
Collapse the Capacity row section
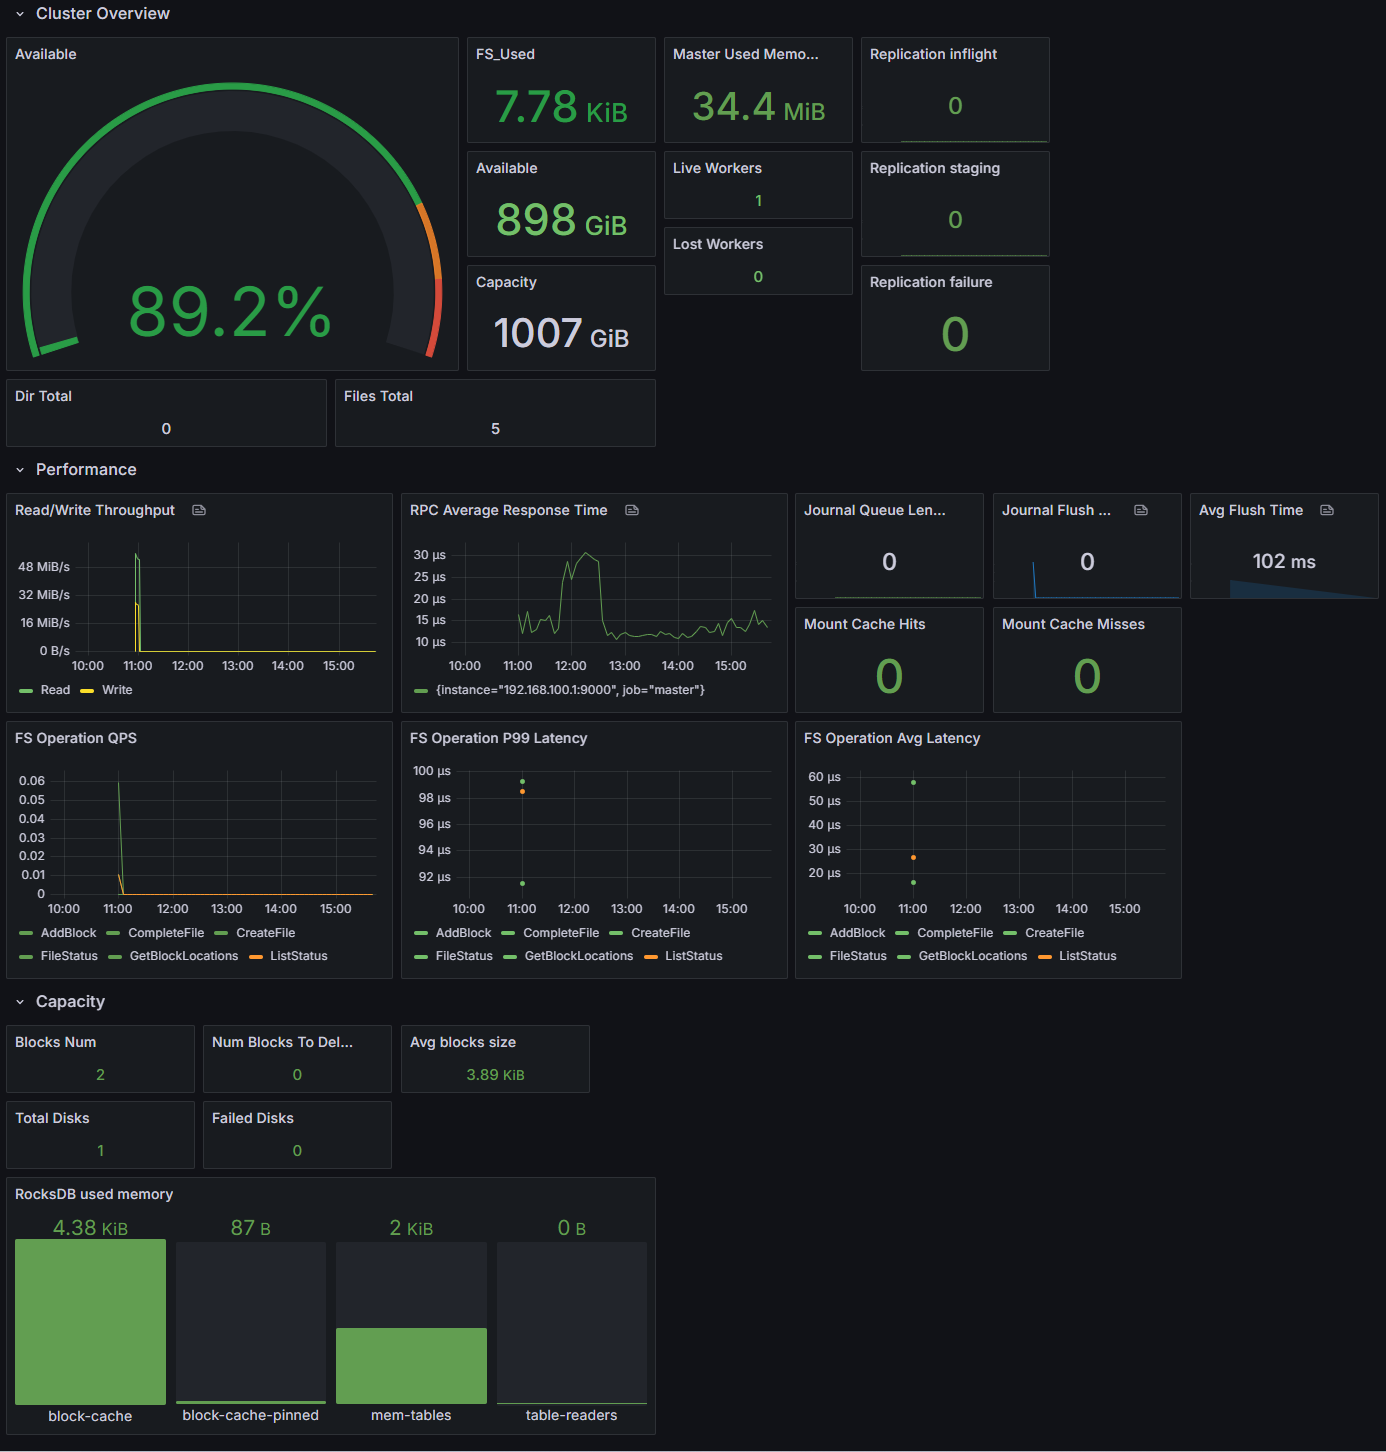pyautogui.click(x=20, y=1002)
